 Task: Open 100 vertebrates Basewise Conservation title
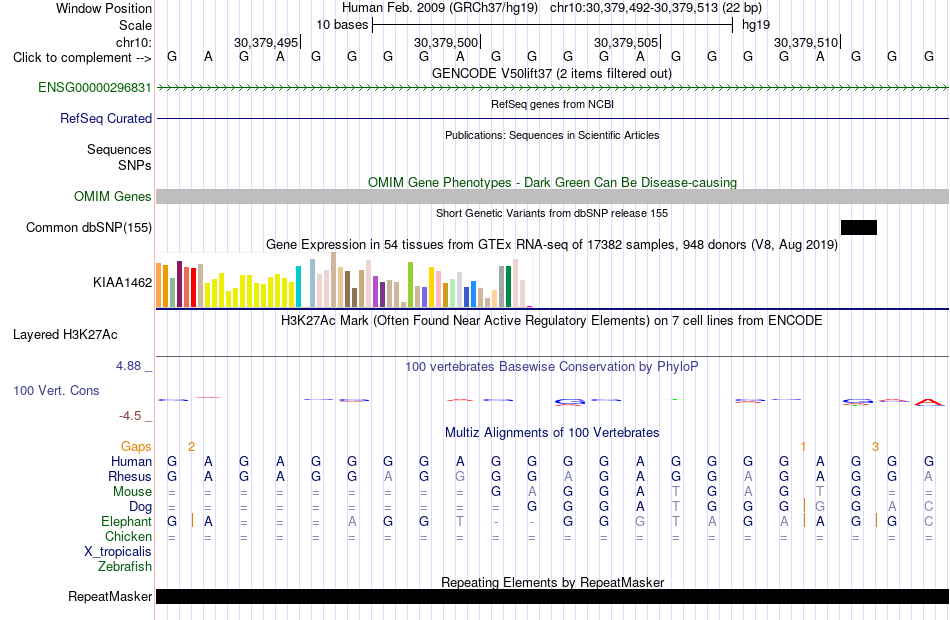click(x=551, y=366)
